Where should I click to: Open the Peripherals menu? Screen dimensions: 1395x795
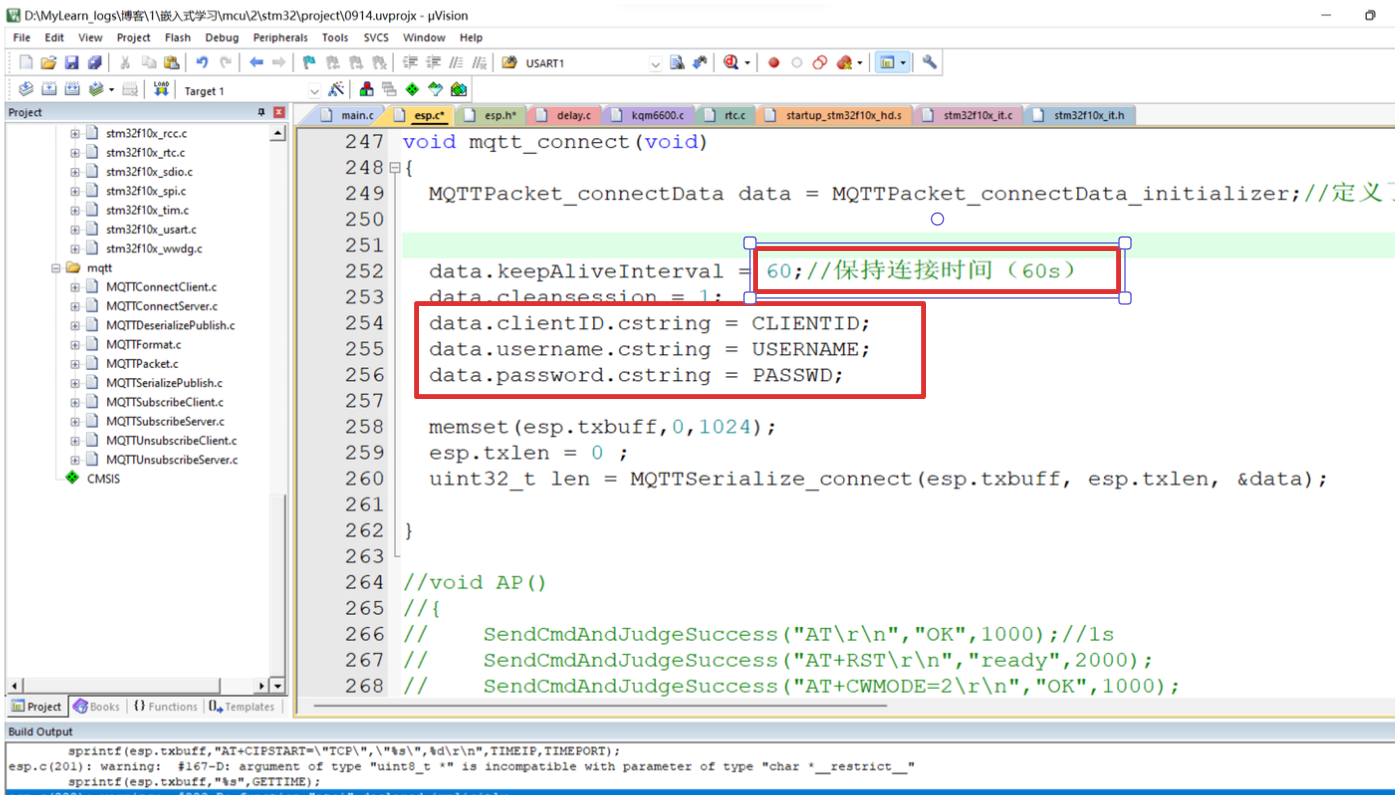coord(280,37)
